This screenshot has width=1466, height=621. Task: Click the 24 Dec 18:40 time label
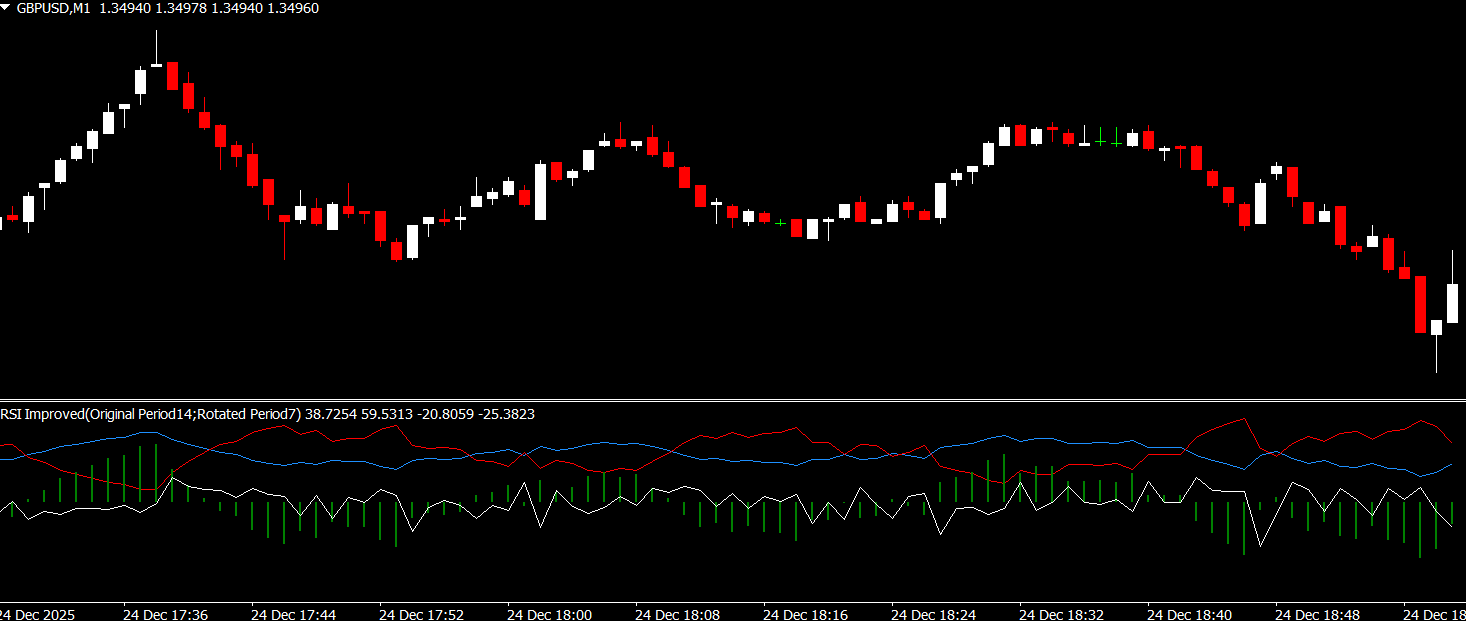[x=1189, y=614]
